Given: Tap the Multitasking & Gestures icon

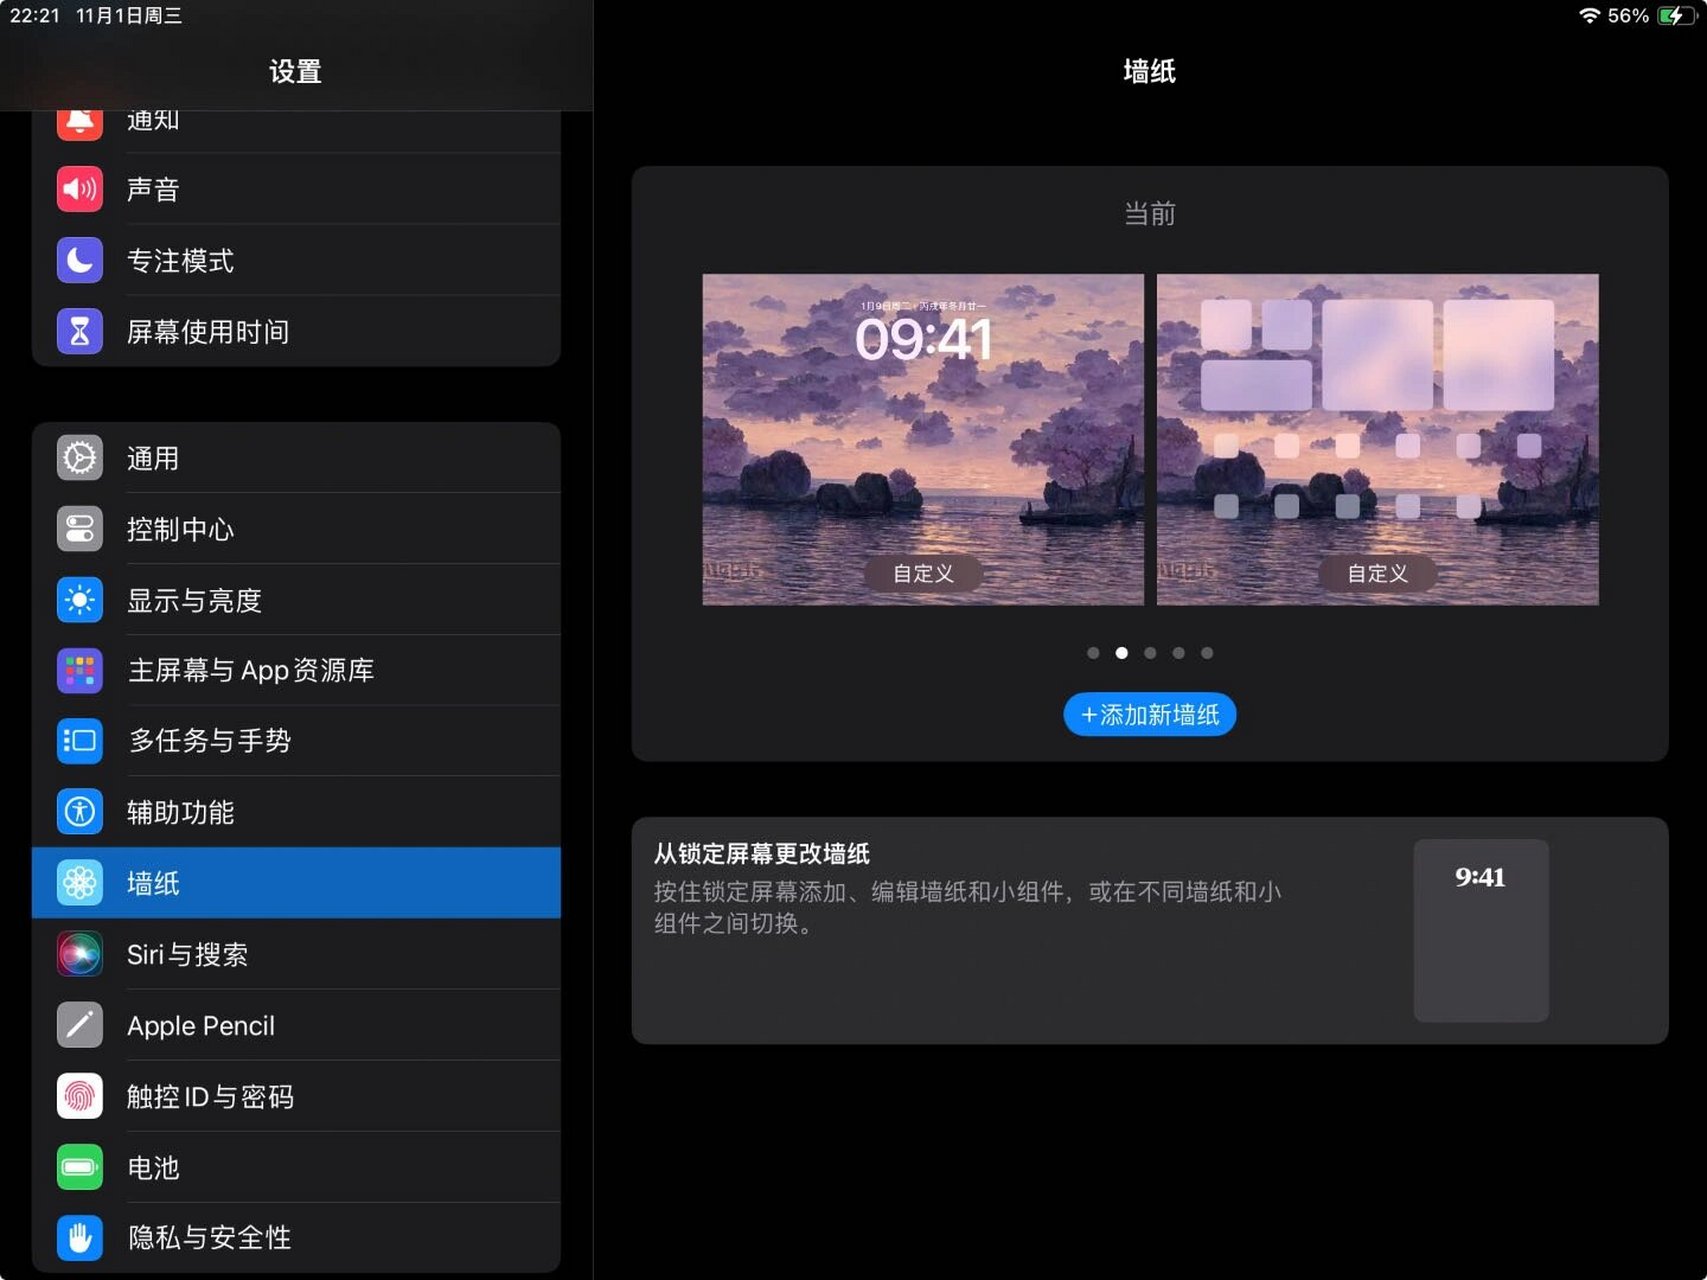Looking at the screenshot, I should point(79,741).
